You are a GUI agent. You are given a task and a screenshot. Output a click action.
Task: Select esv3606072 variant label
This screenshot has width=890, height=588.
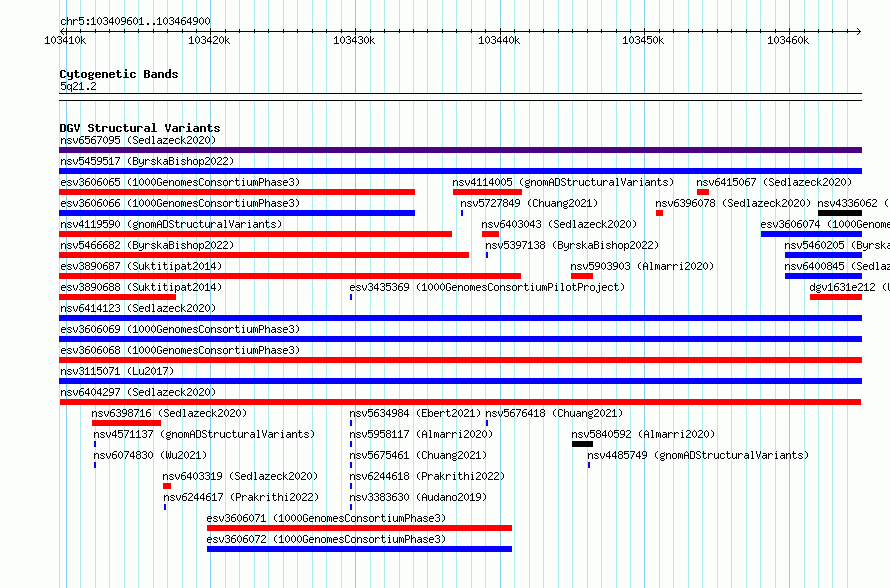[x=326, y=539]
